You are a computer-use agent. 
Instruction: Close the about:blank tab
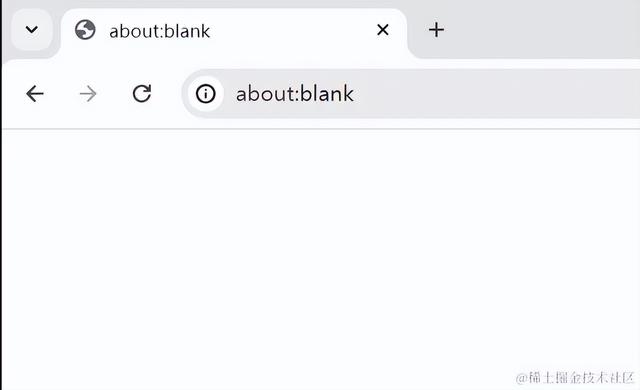point(382,29)
